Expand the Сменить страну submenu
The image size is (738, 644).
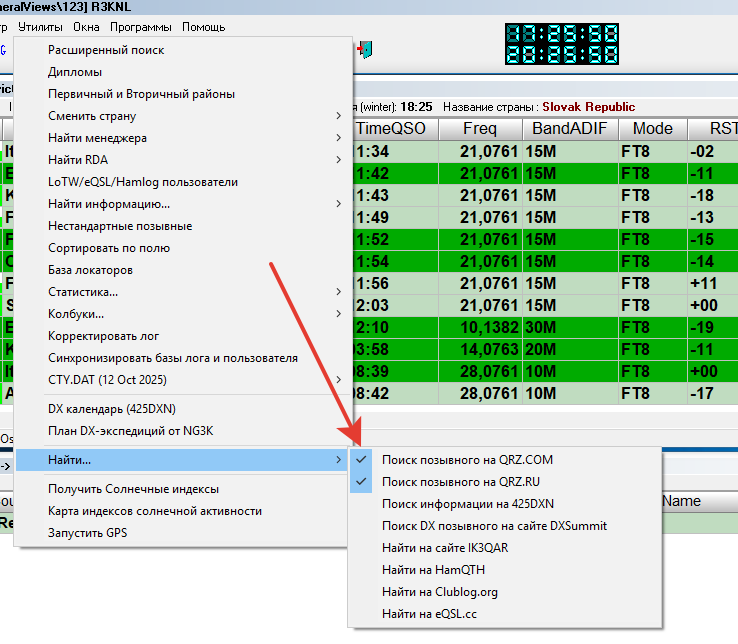(184, 116)
